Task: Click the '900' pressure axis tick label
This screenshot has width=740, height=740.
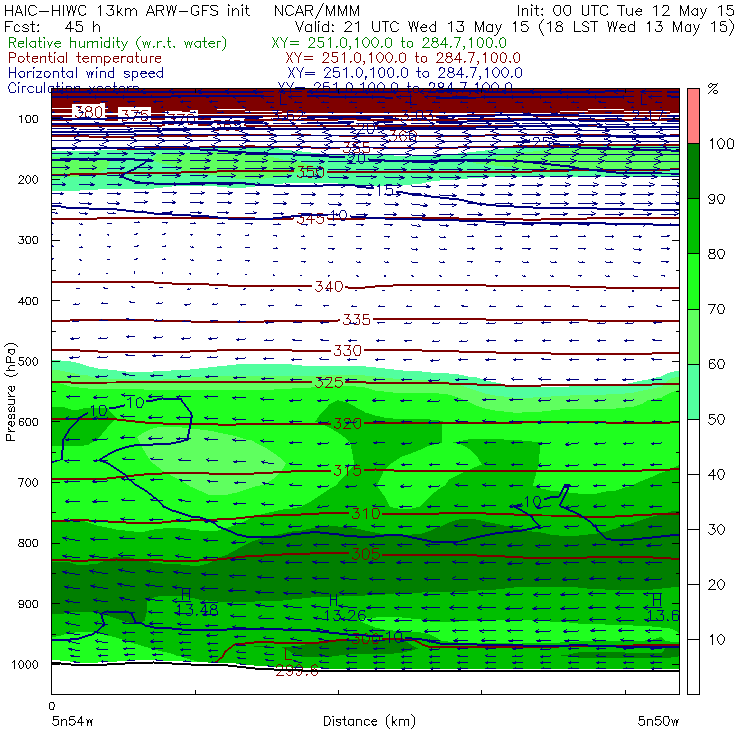Action: (28, 604)
